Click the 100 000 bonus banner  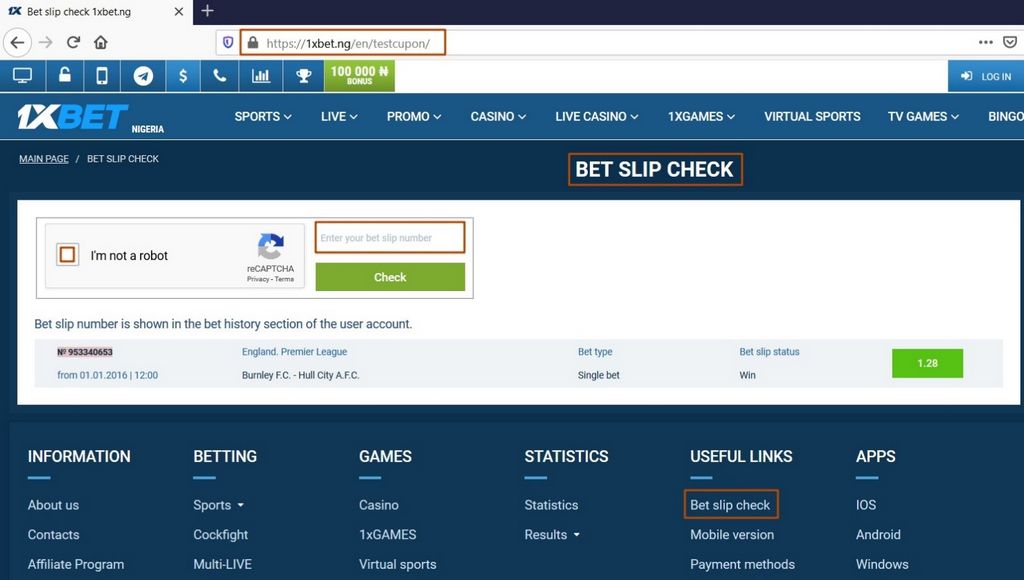(x=359, y=74)
